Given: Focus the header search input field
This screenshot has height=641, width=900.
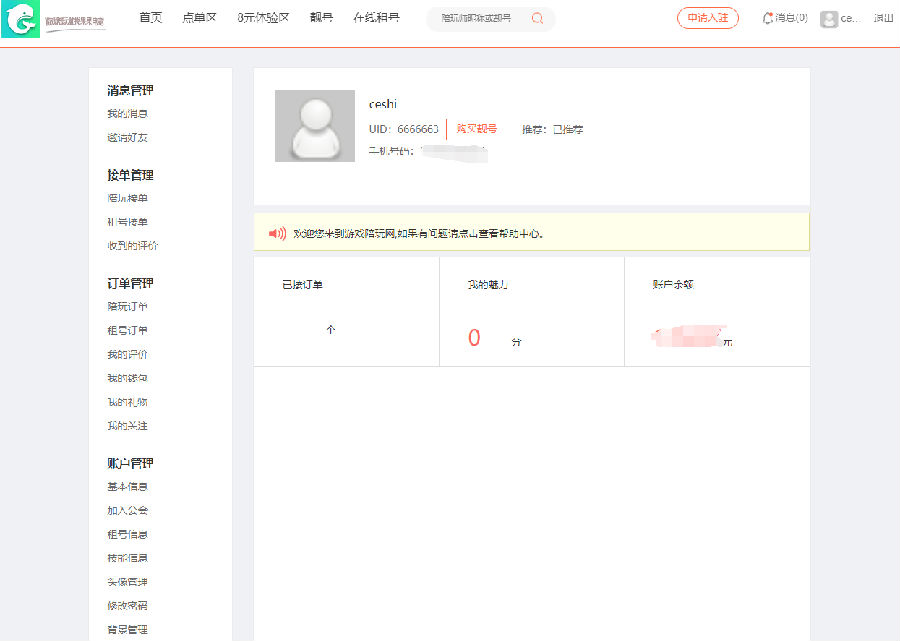Looking at the screenshot, I should point(478,19).
